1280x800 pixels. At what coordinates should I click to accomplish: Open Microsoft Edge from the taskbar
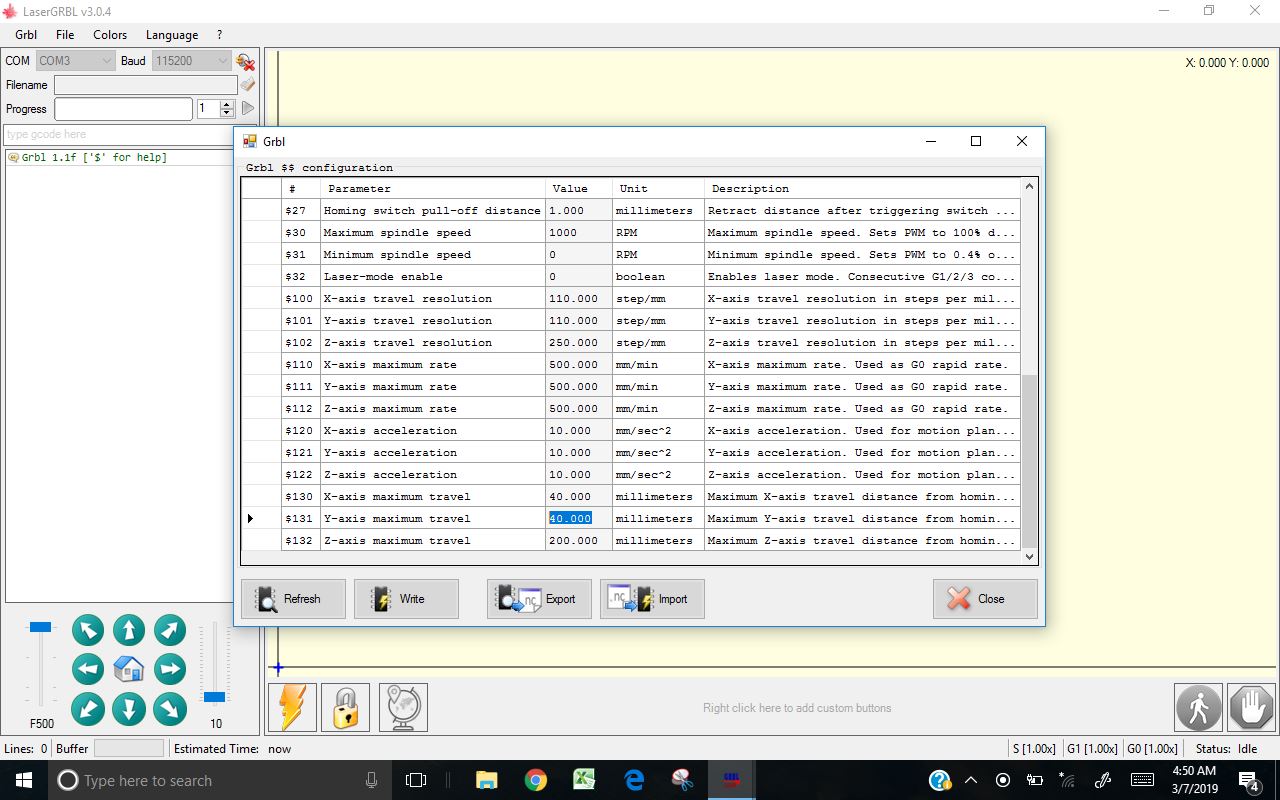click(634, 780)
